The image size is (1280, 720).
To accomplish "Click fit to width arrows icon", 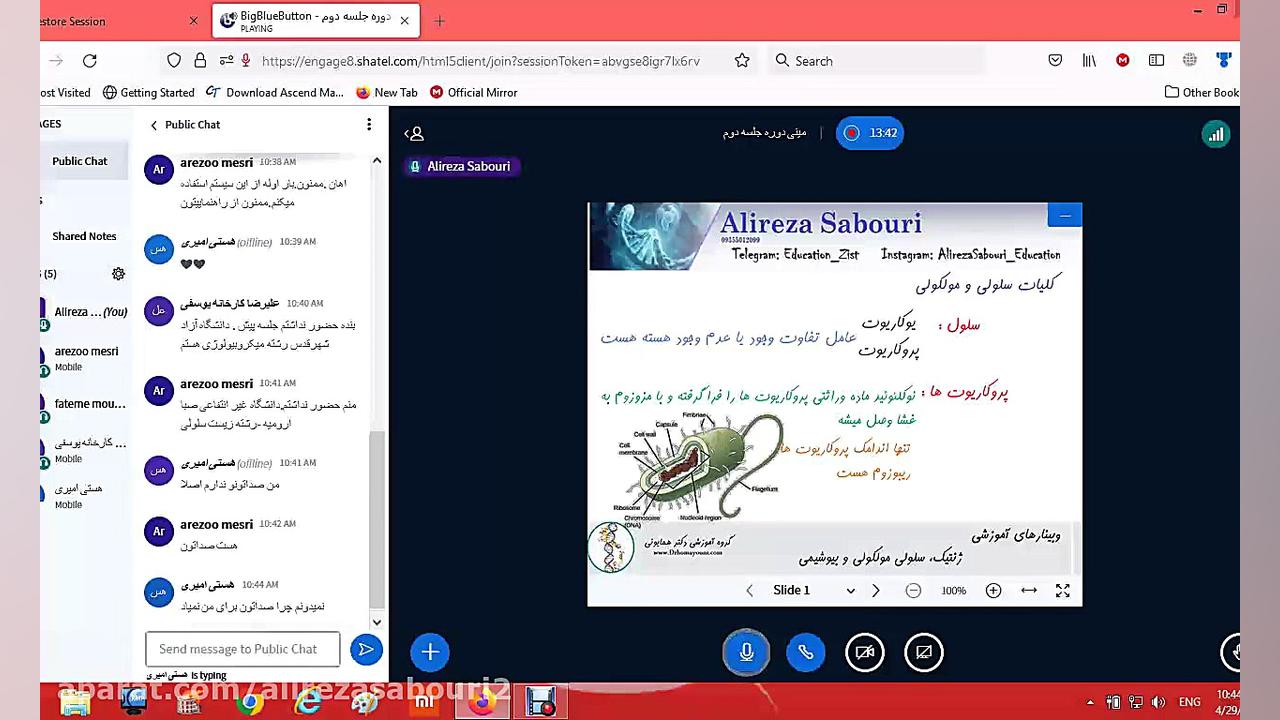I will [1029, 590].
